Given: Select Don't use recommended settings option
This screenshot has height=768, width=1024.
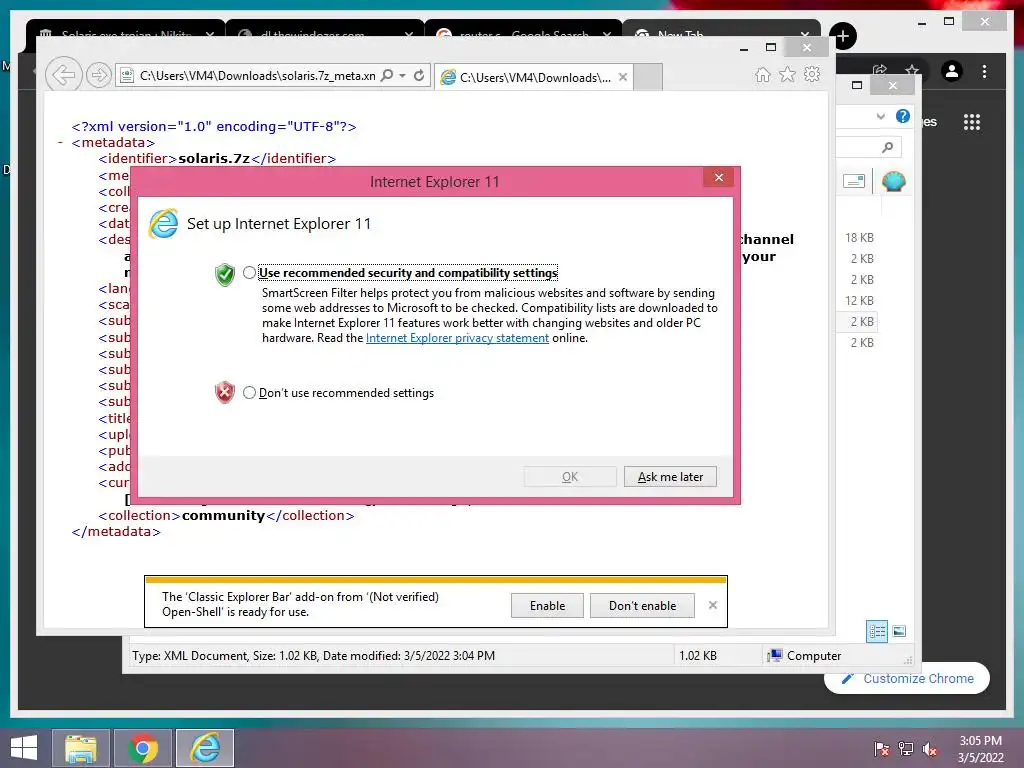Looking at the screenshot, I should click(249, 393).
